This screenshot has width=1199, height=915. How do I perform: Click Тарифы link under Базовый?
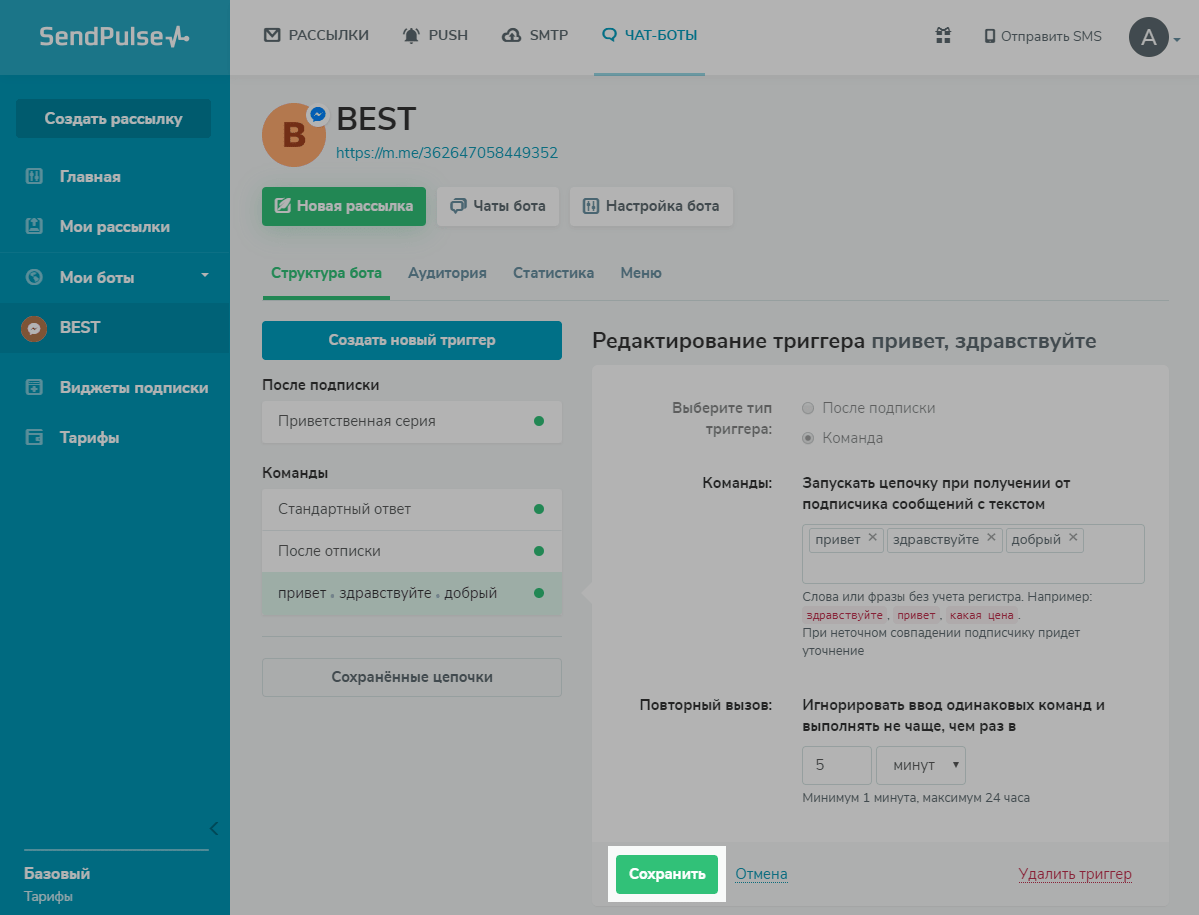point(48,896)
